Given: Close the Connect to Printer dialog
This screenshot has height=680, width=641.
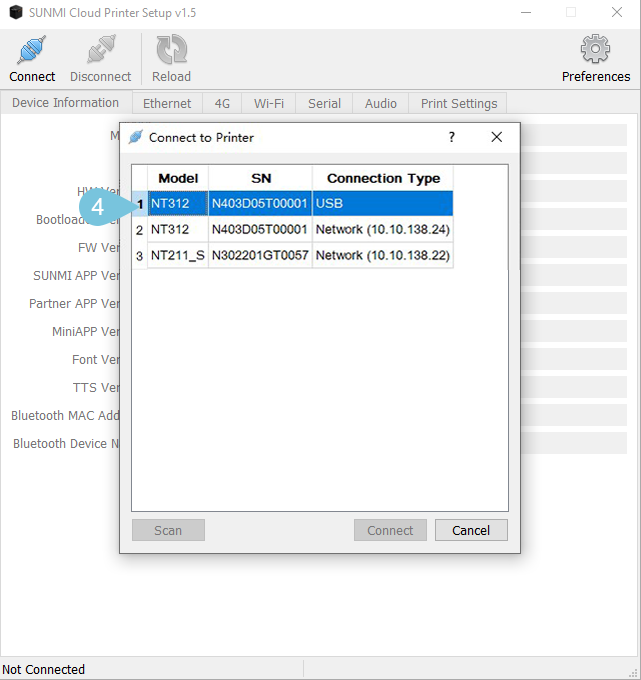Looking at the screenshot, I should click(x=496, y=137).
